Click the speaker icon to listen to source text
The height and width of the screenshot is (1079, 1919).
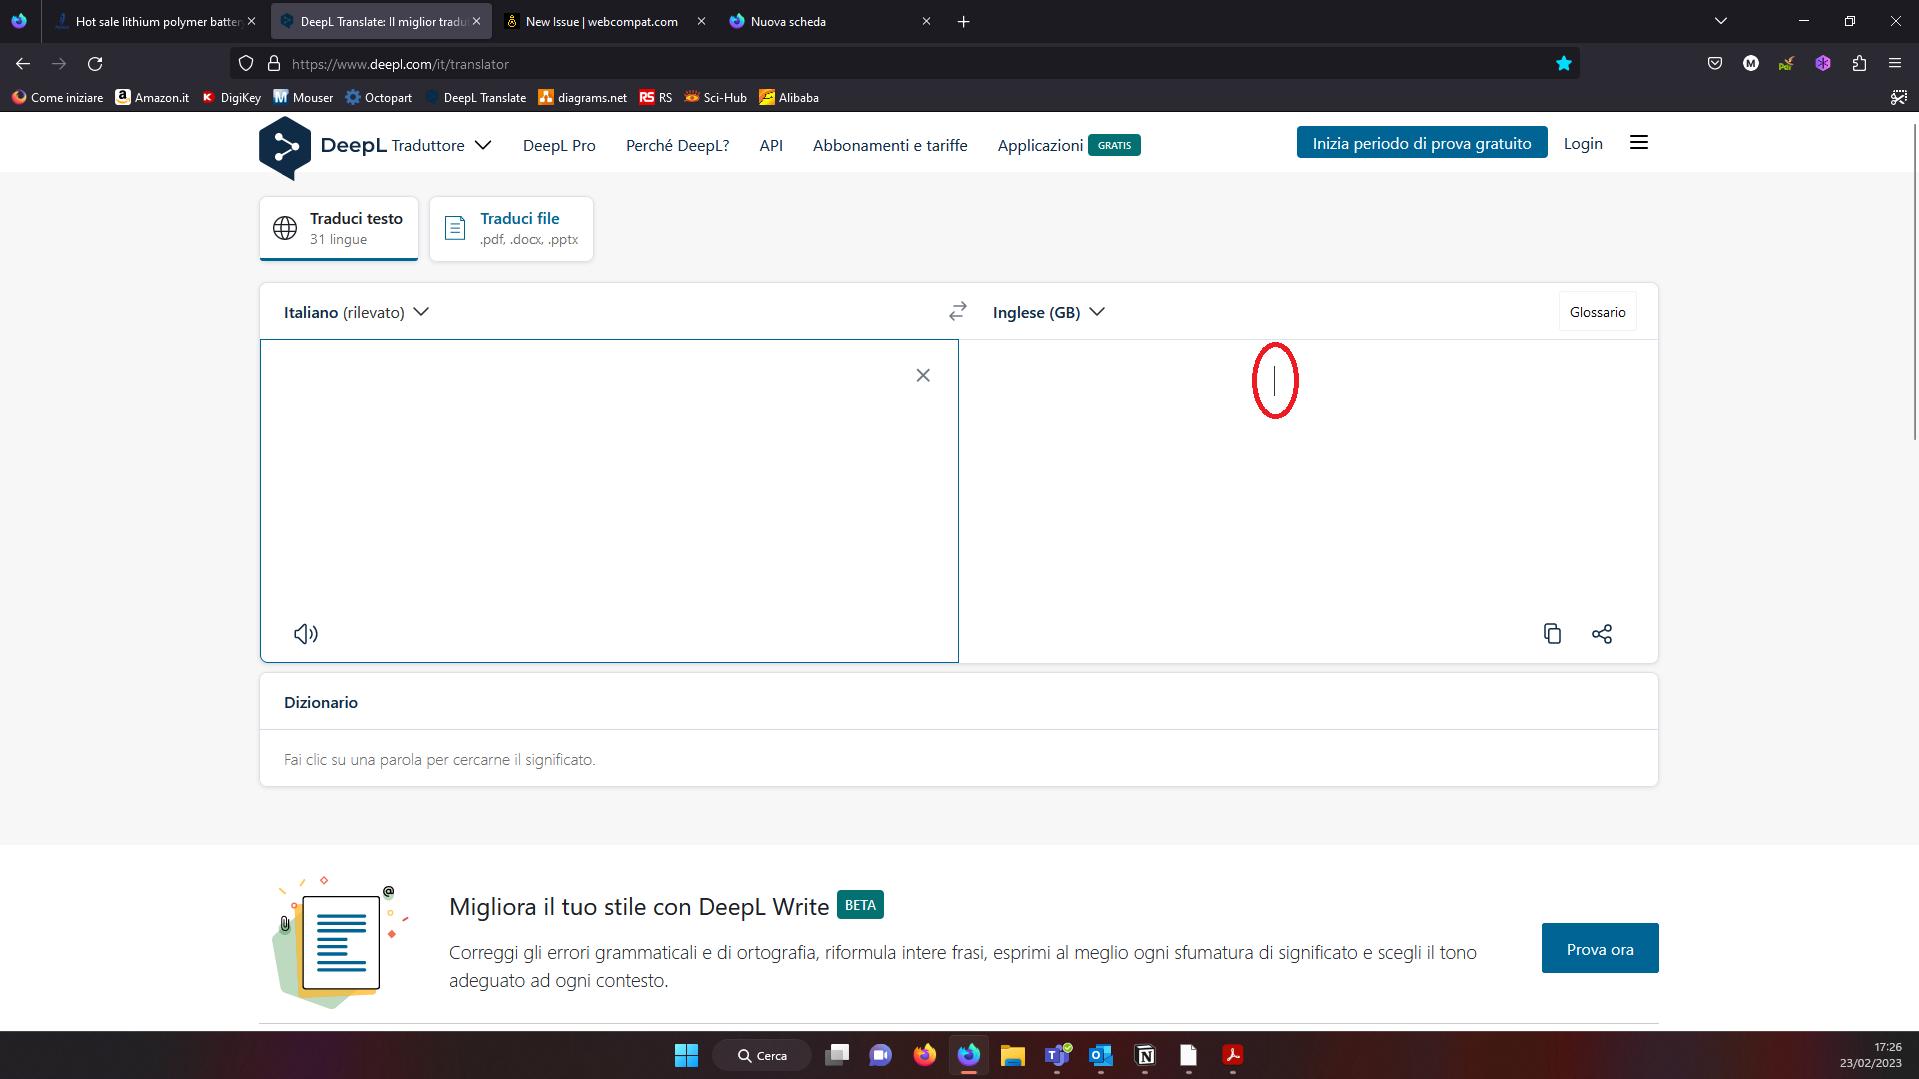tap(305, 633)
